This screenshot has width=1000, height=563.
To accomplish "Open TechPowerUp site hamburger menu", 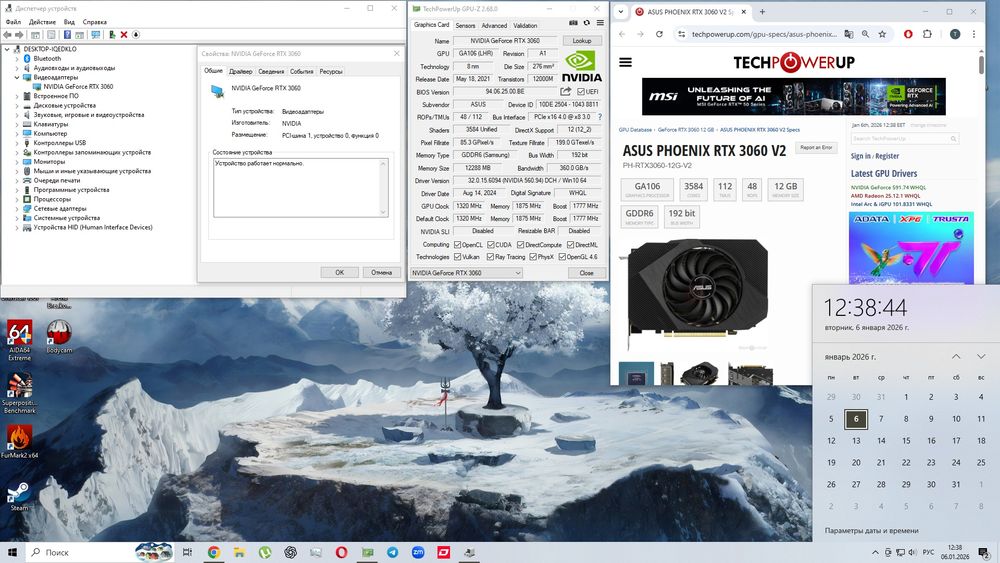I will coord(626,62).
